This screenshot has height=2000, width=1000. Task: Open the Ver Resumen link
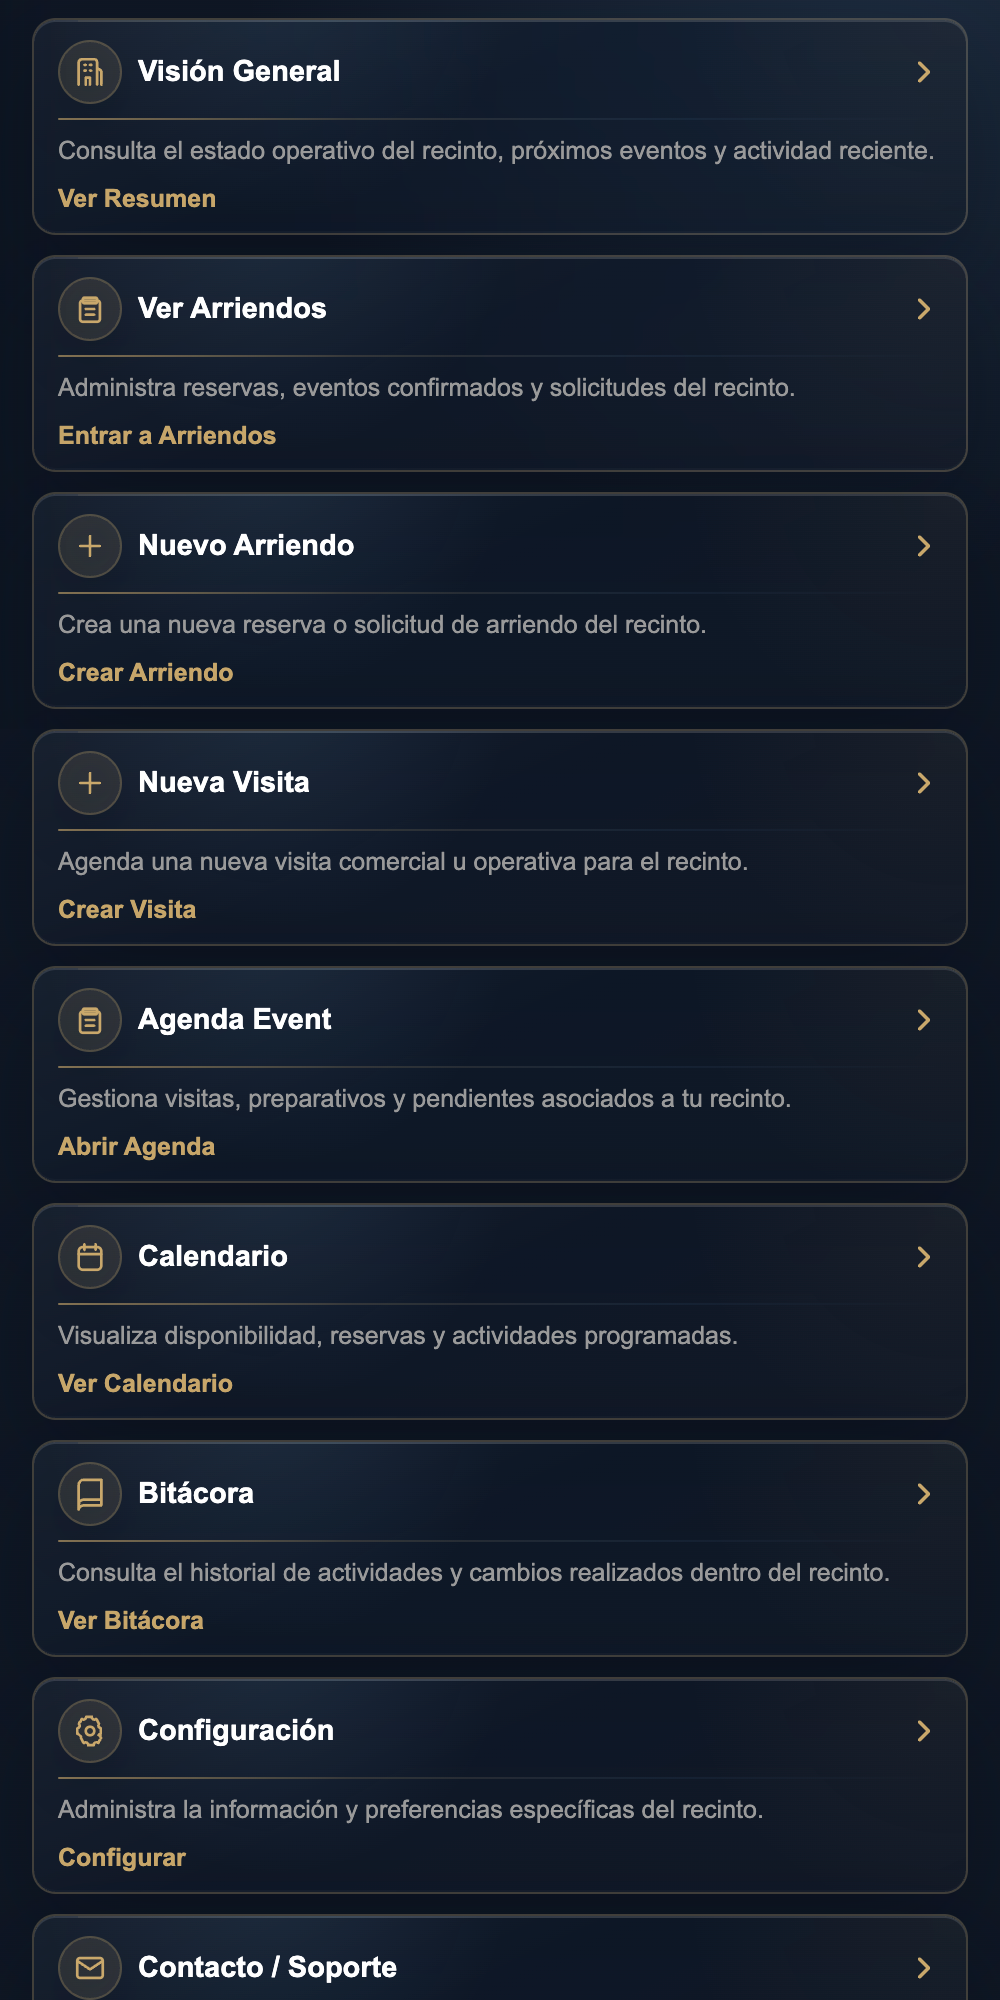tap(137, 198)
